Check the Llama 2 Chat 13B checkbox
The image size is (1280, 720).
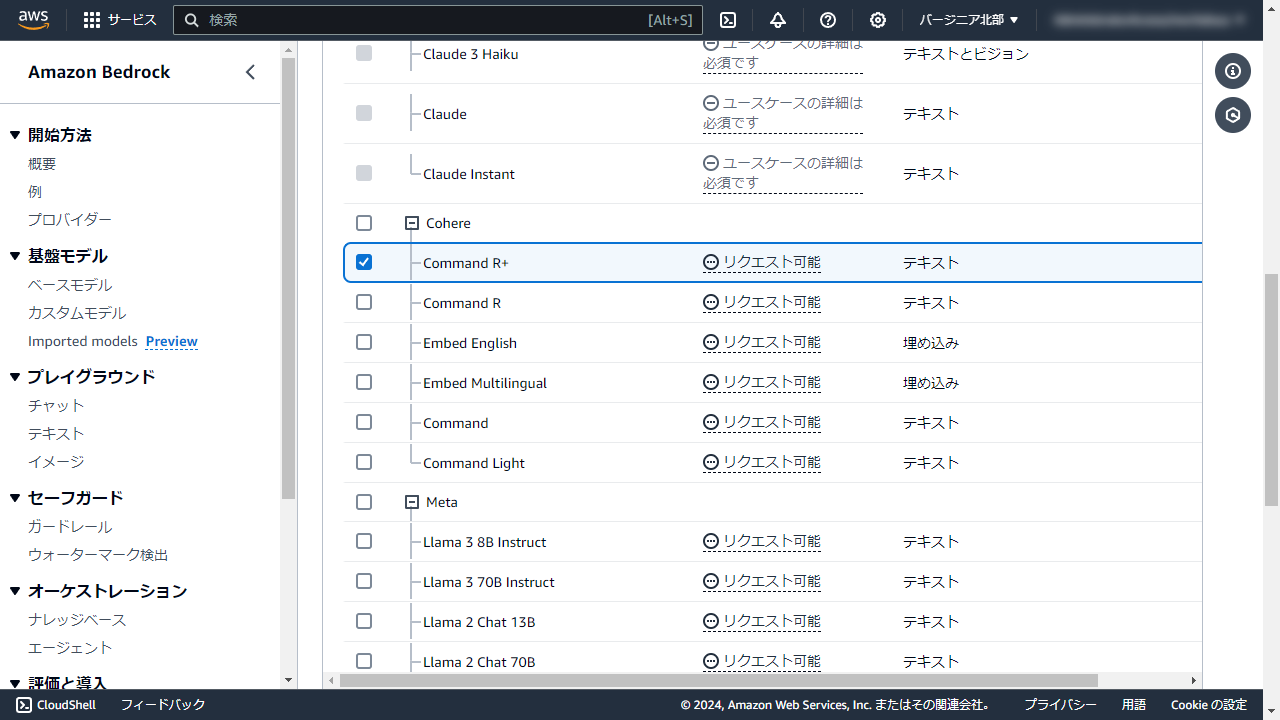[364, 621]
